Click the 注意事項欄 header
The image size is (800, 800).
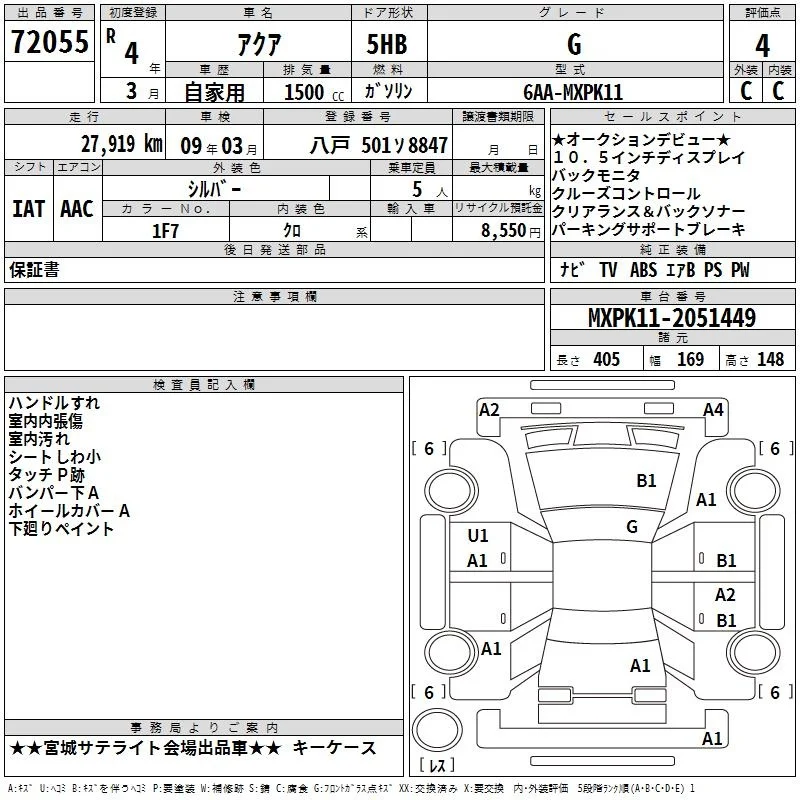tap(274, 296)
